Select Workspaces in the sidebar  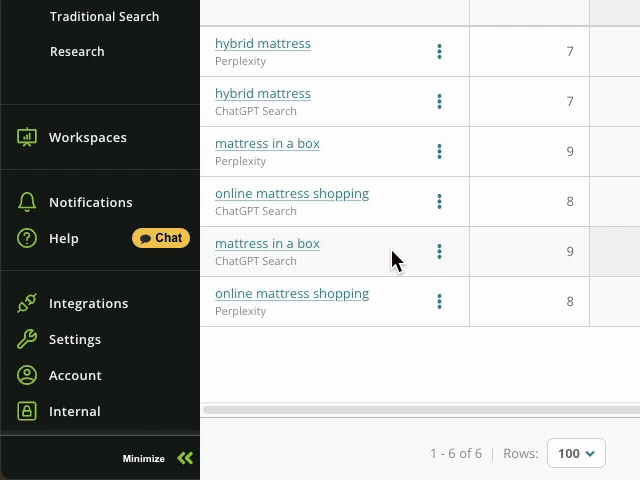pos(88,138)
